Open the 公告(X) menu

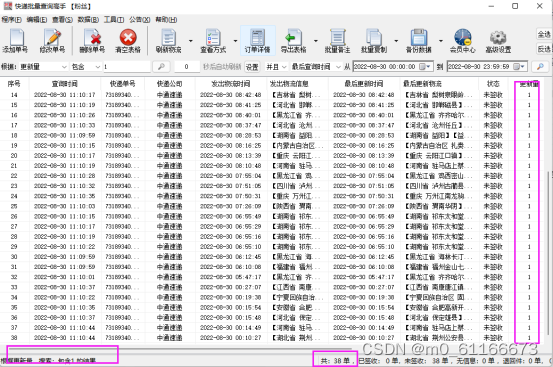click(140, 20)
